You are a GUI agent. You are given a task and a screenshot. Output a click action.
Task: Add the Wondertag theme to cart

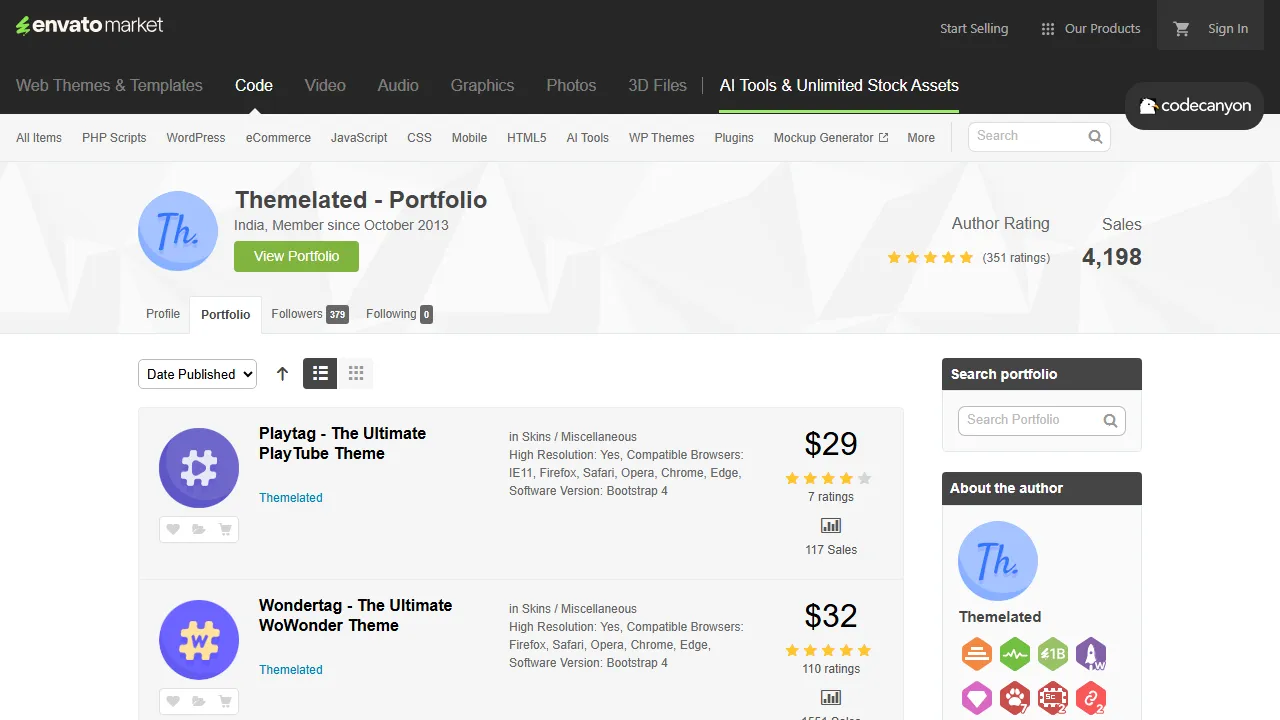coord(225,701)
